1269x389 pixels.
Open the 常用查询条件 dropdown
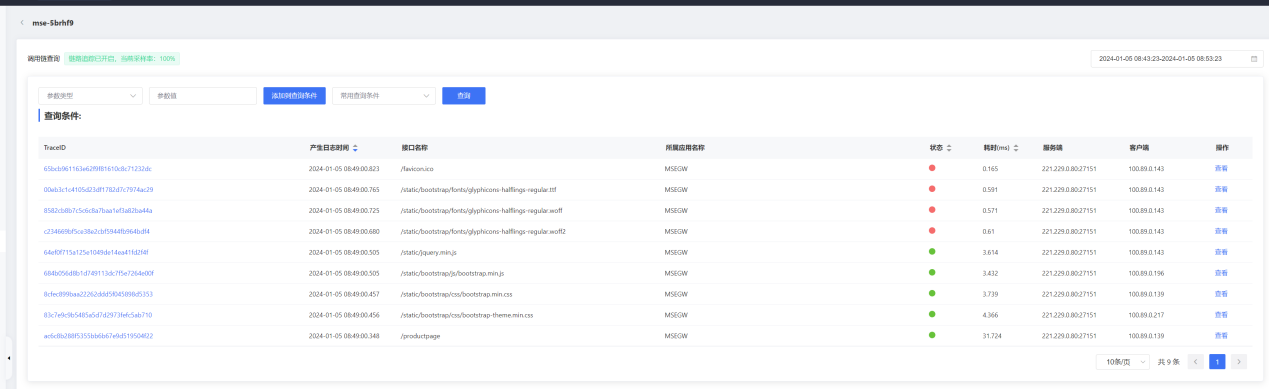pos(384,96)
